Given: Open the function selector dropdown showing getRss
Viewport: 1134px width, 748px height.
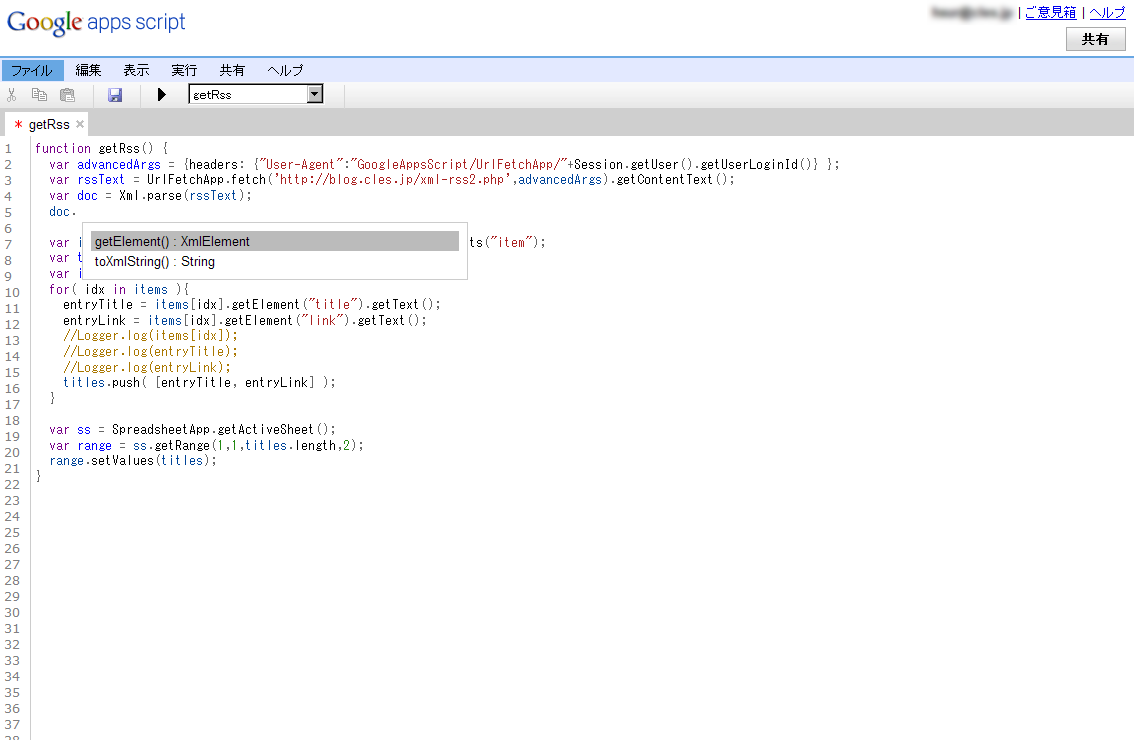Looking at the screenshot, I should [313, 93].
